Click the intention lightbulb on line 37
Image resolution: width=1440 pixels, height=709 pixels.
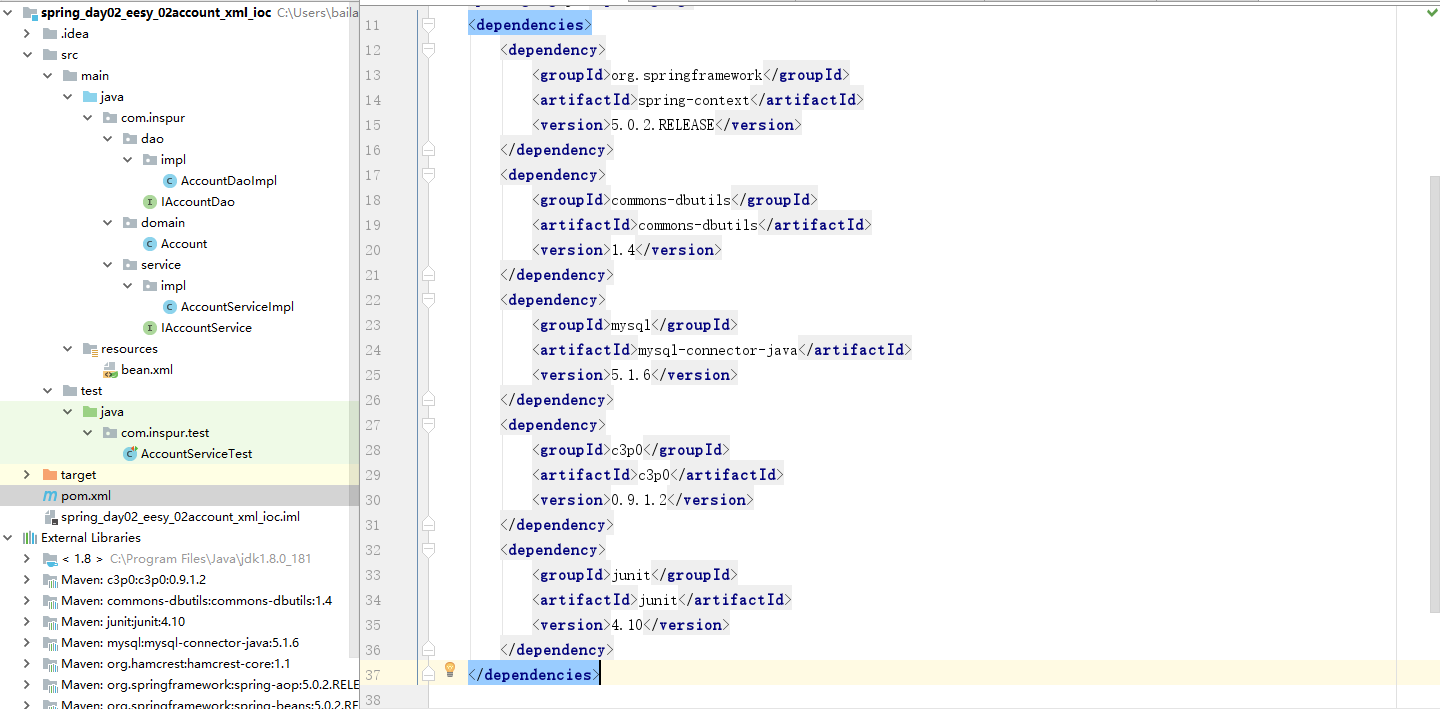click(x=450, y=668)
